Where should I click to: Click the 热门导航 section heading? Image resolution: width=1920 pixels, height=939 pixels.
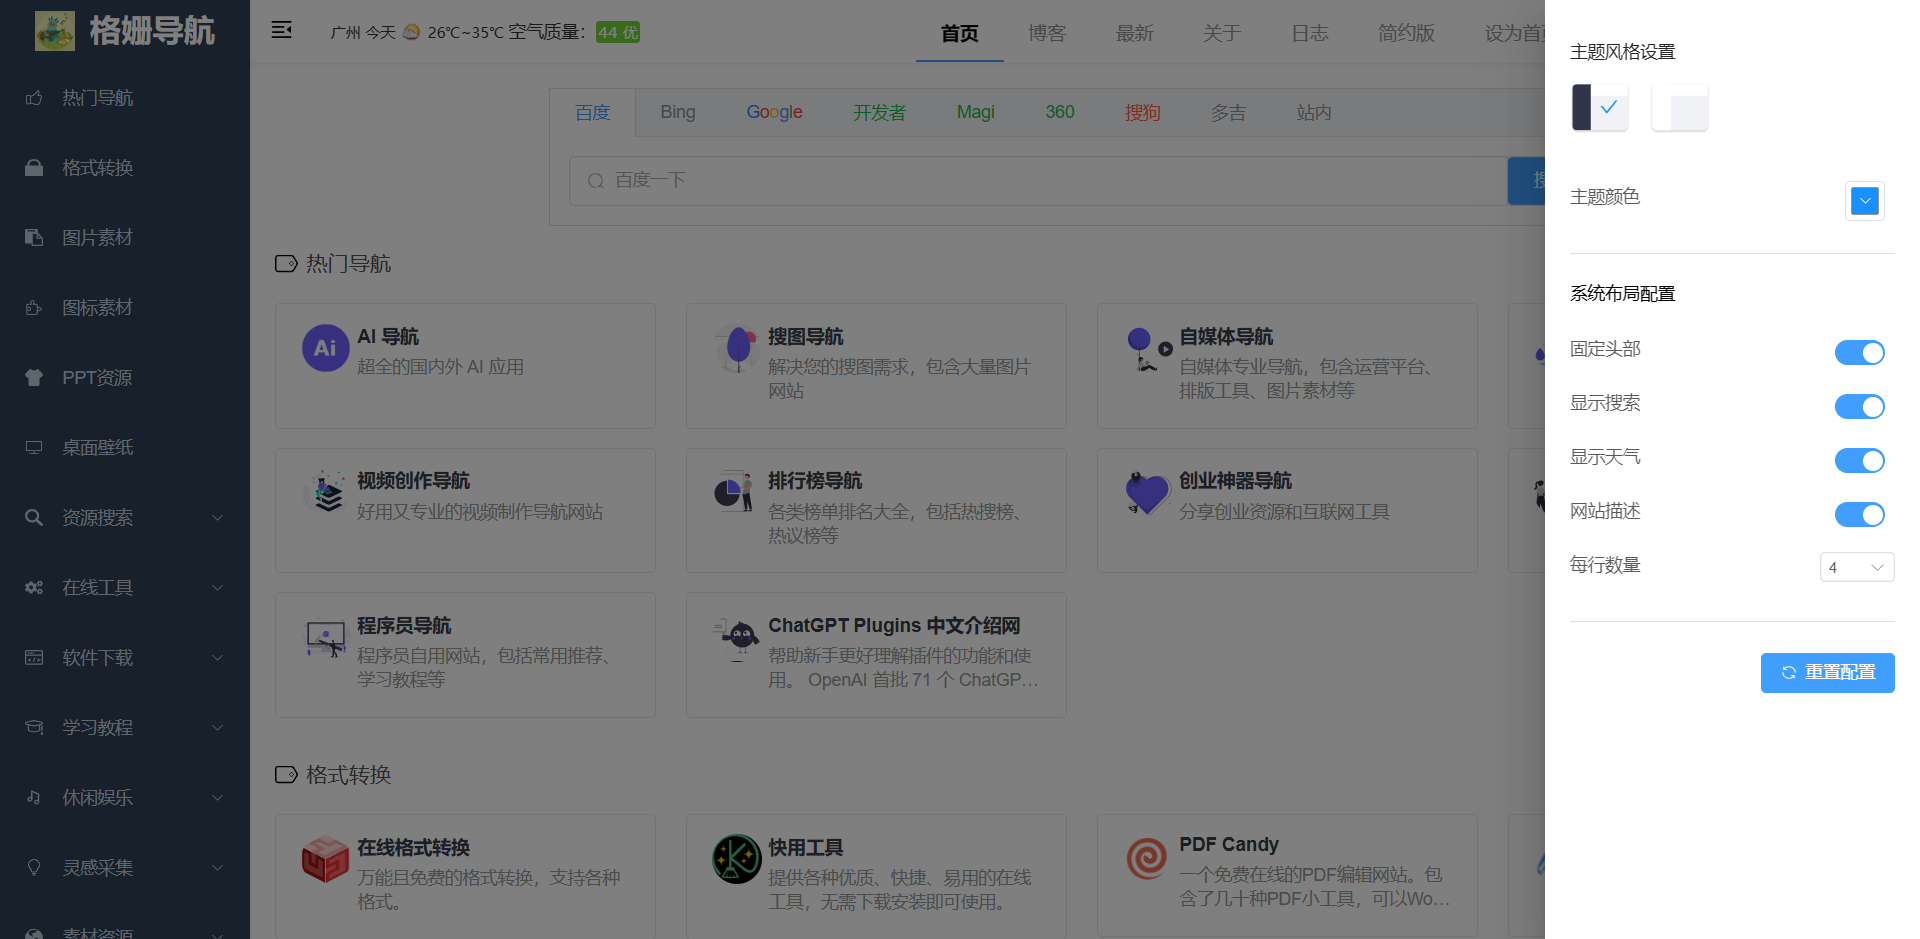pos(348,264)
